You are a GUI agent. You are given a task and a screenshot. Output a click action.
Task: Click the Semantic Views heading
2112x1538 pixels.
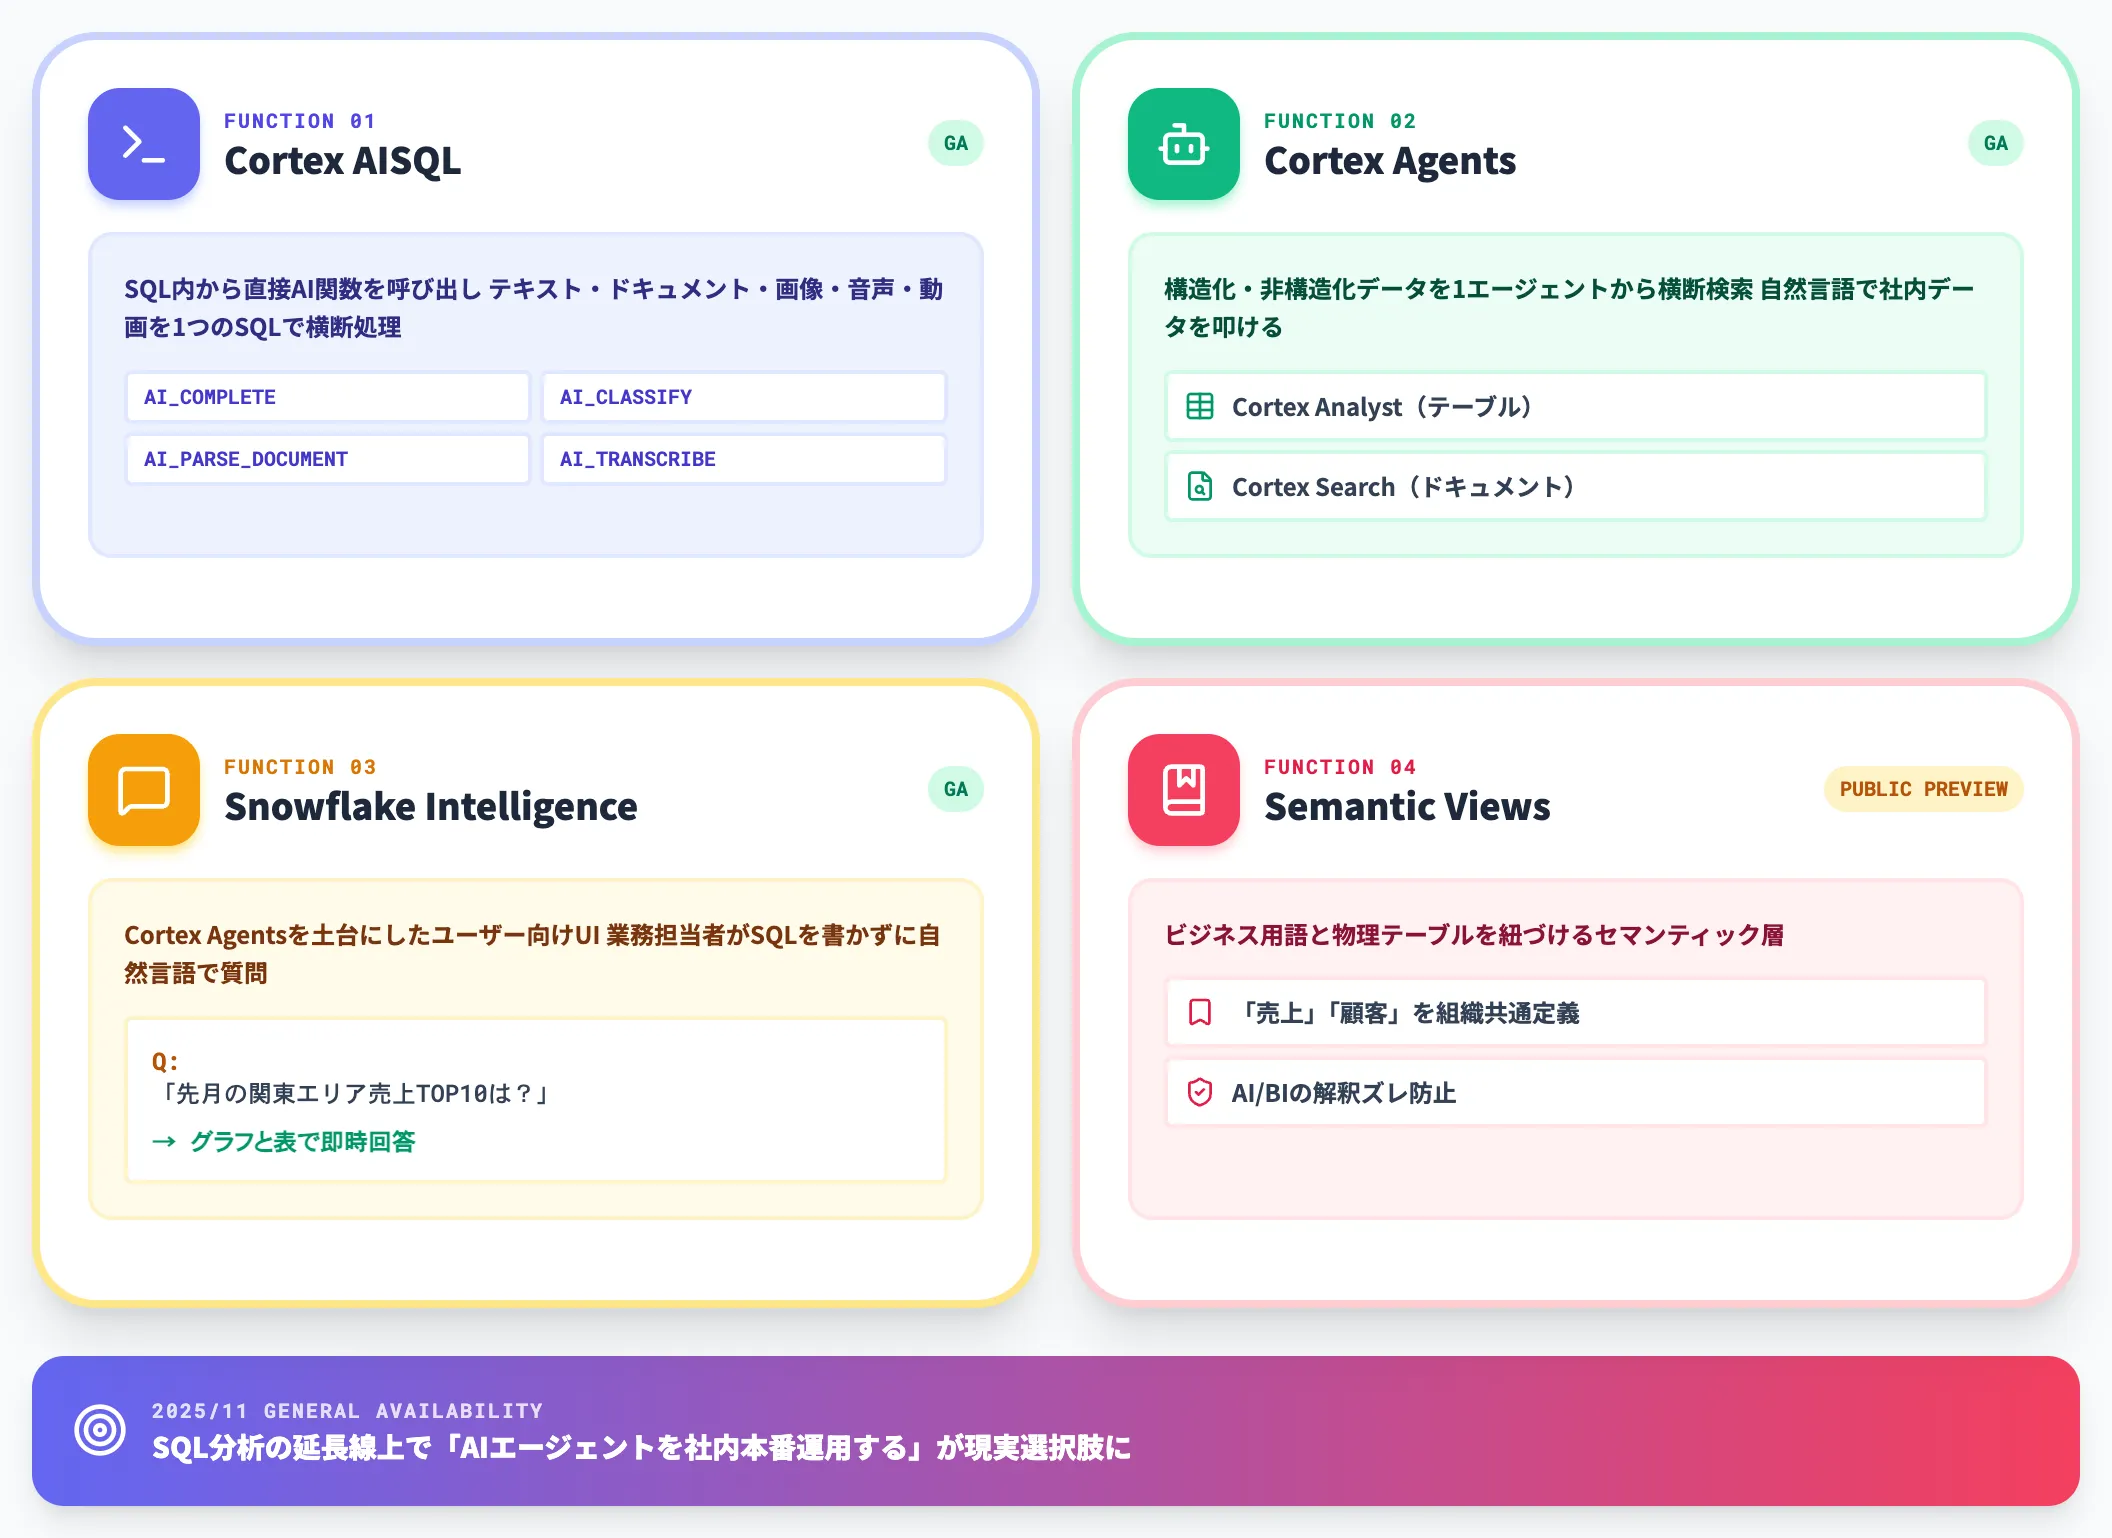[1407, 807]
